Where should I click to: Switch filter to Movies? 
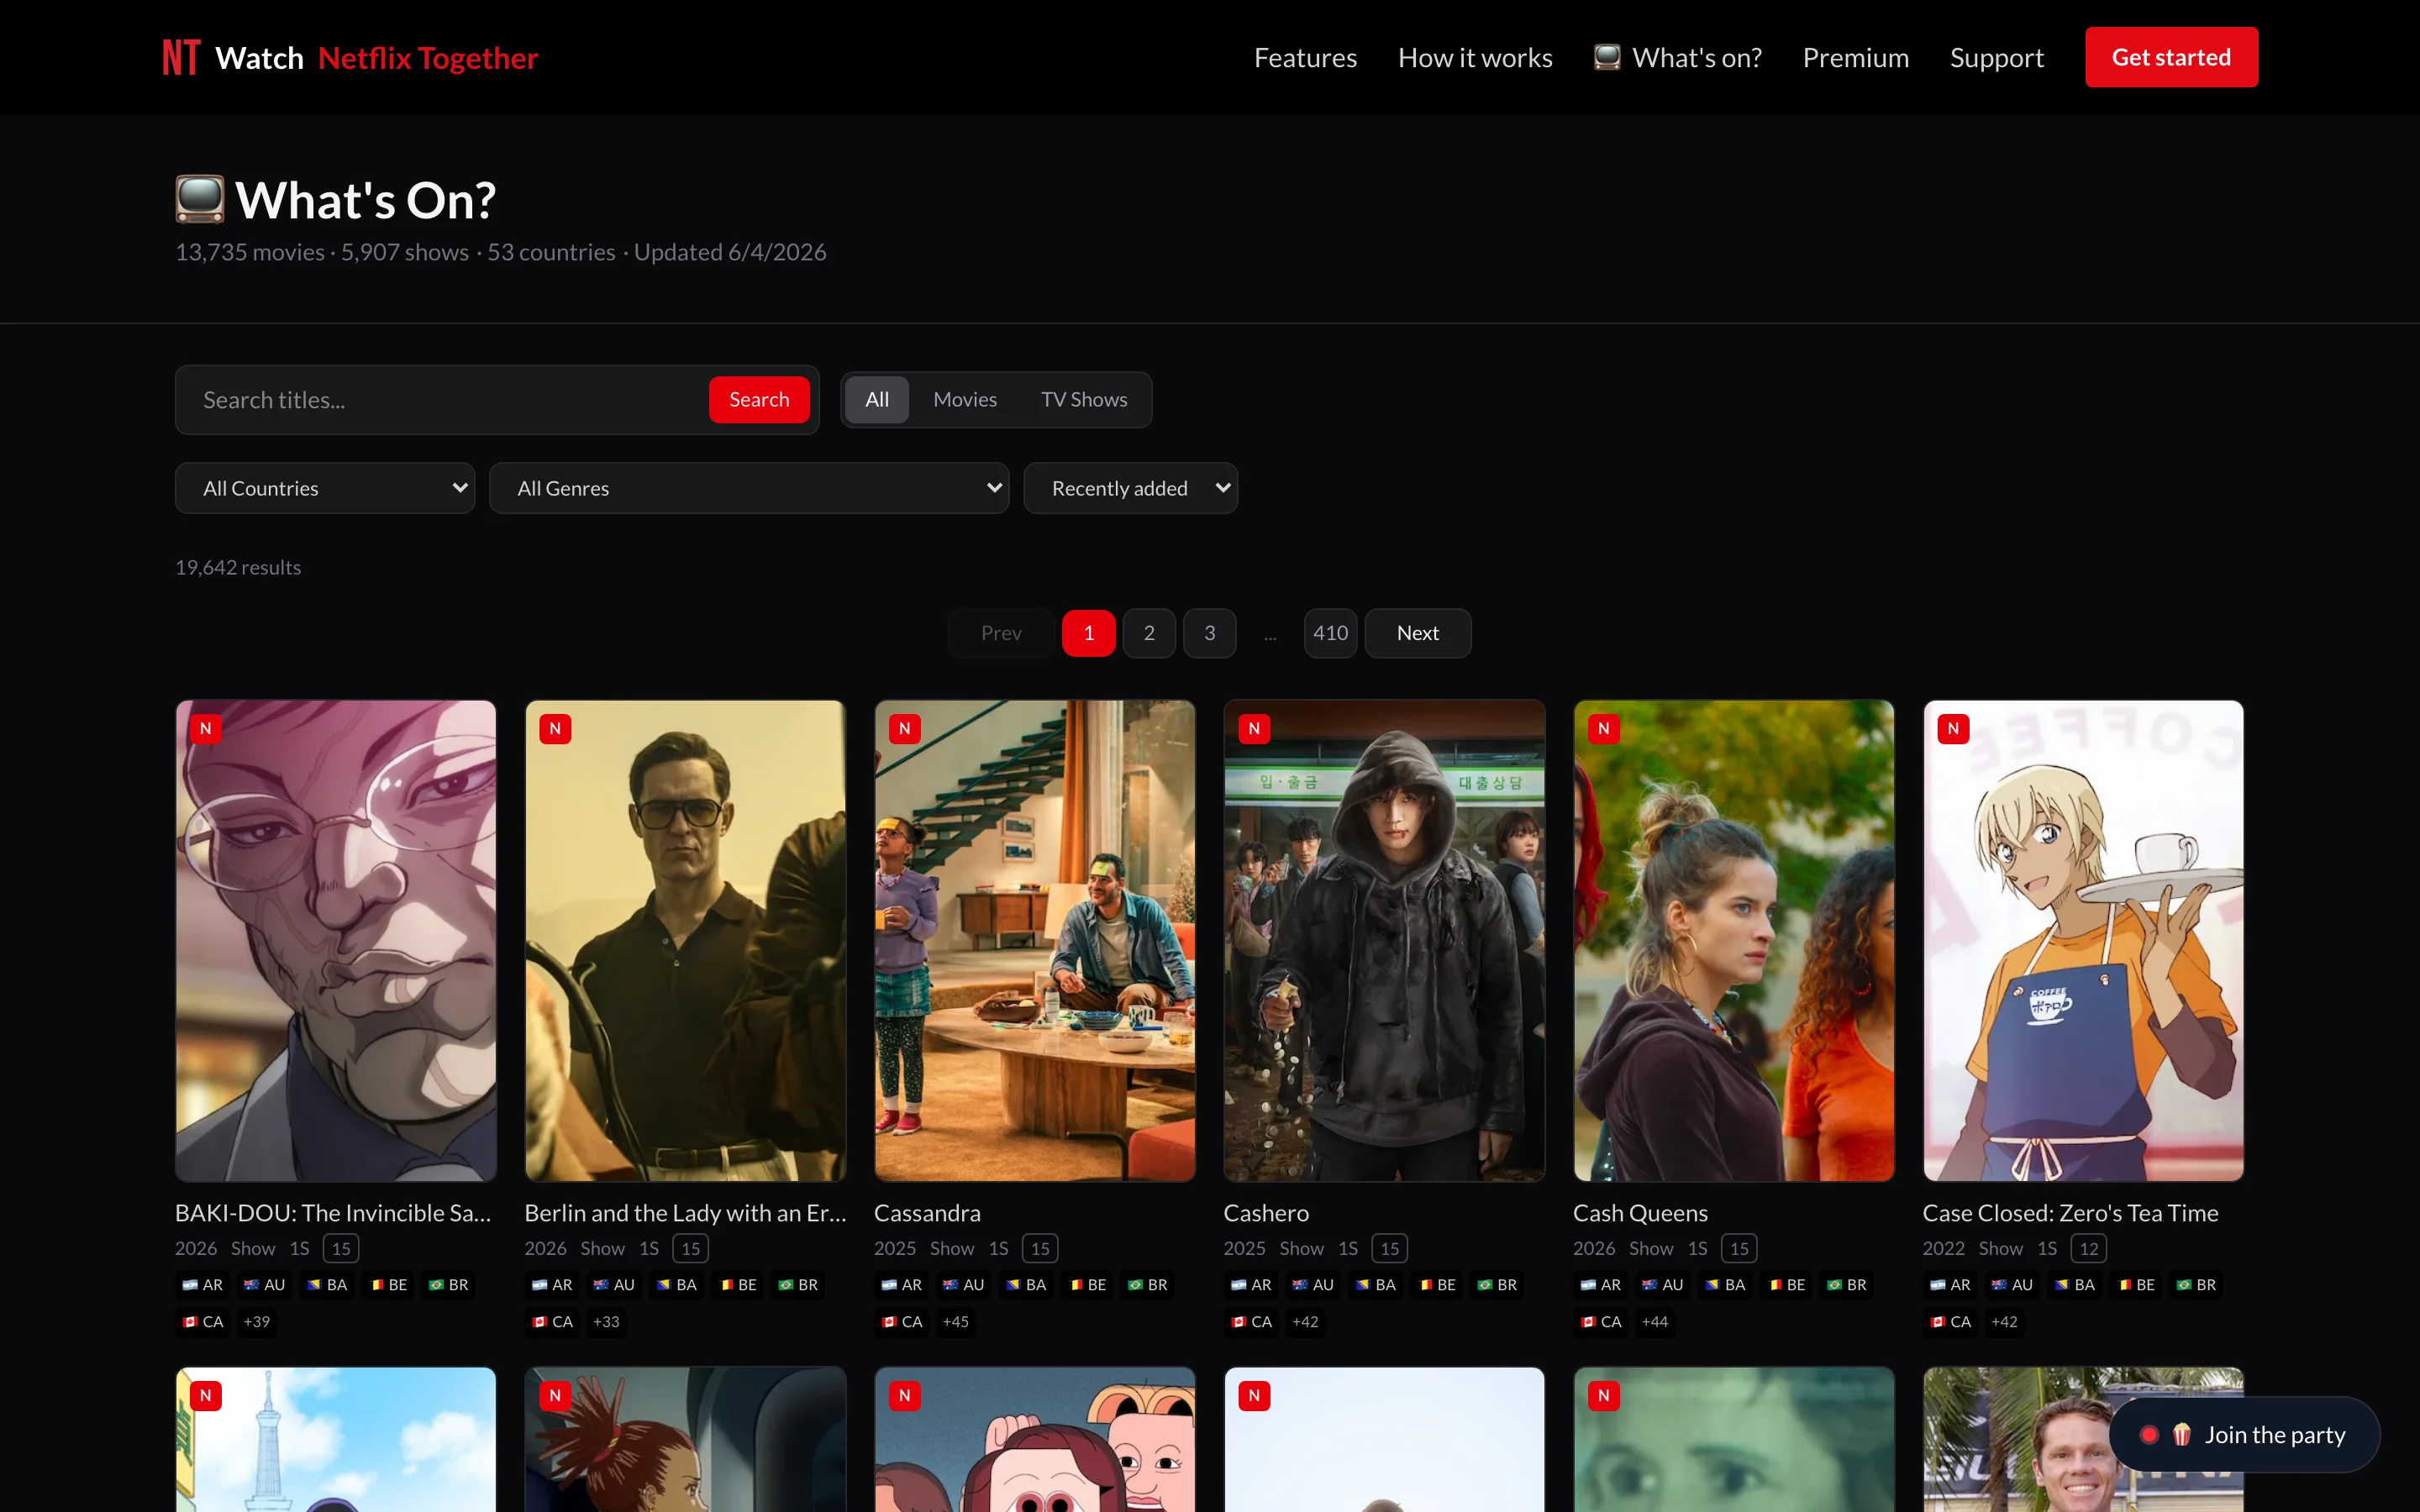pyautogui.click(x=964, y=400)
